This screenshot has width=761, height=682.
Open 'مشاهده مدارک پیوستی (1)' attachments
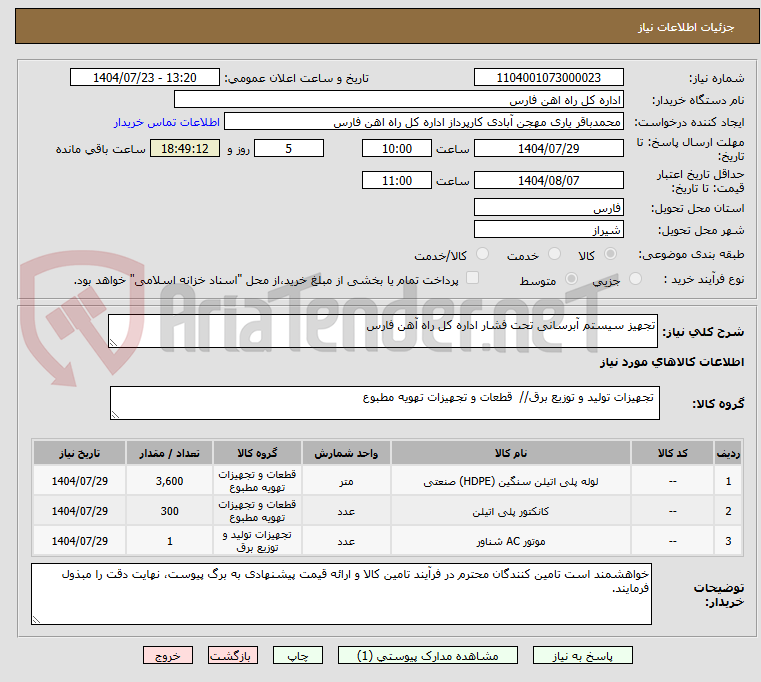(428, 656)
